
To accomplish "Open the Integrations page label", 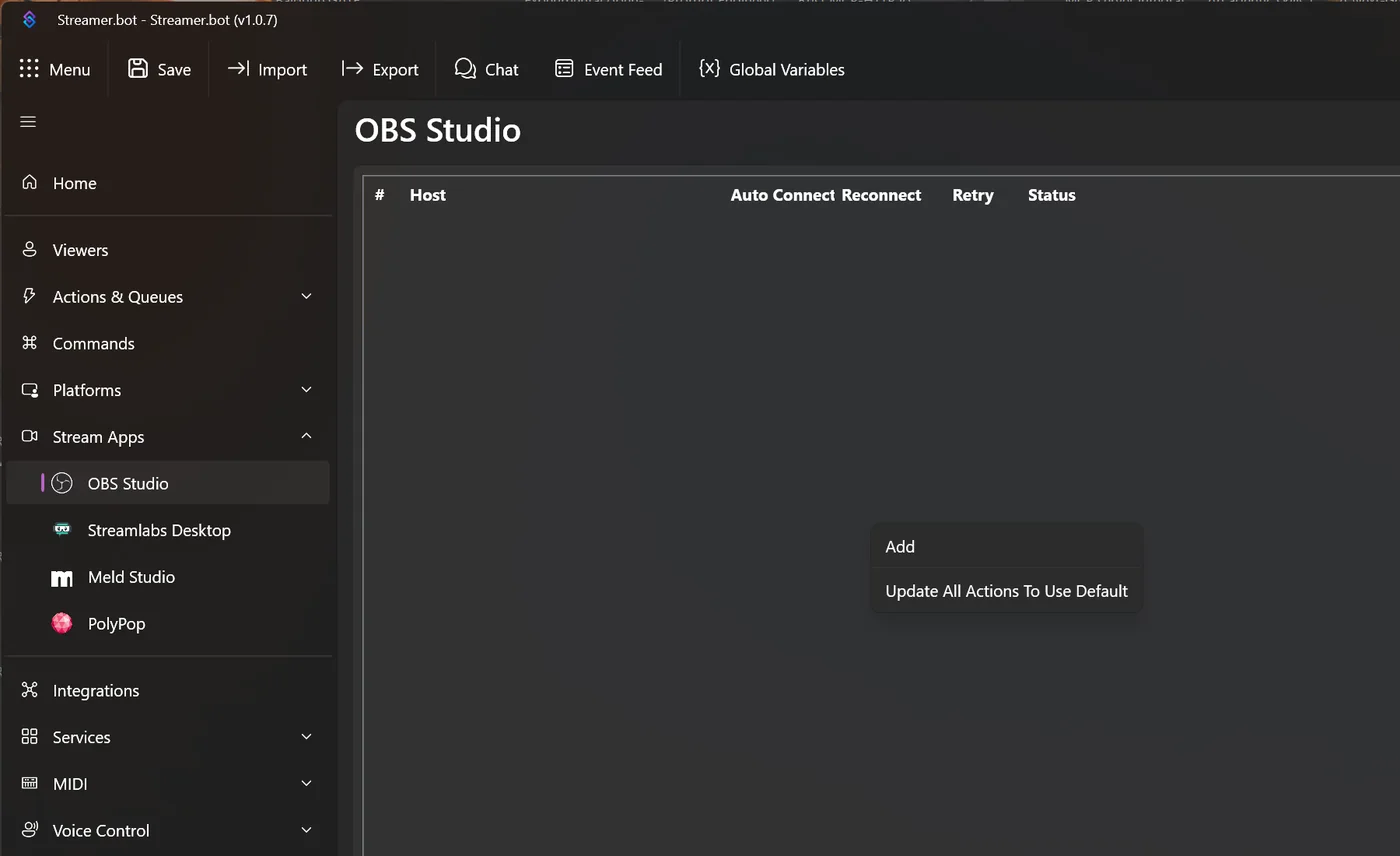I will click(96, 690).
